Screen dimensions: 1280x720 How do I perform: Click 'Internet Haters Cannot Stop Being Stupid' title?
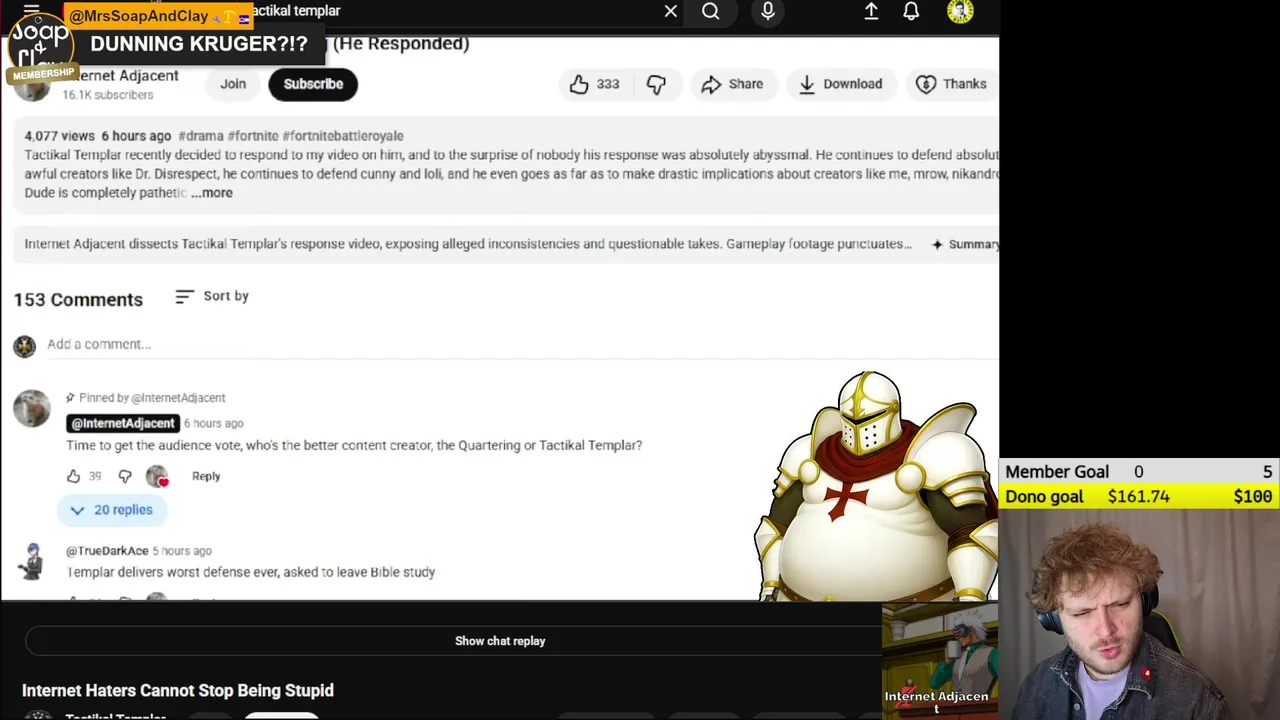(x=178, y=690)
